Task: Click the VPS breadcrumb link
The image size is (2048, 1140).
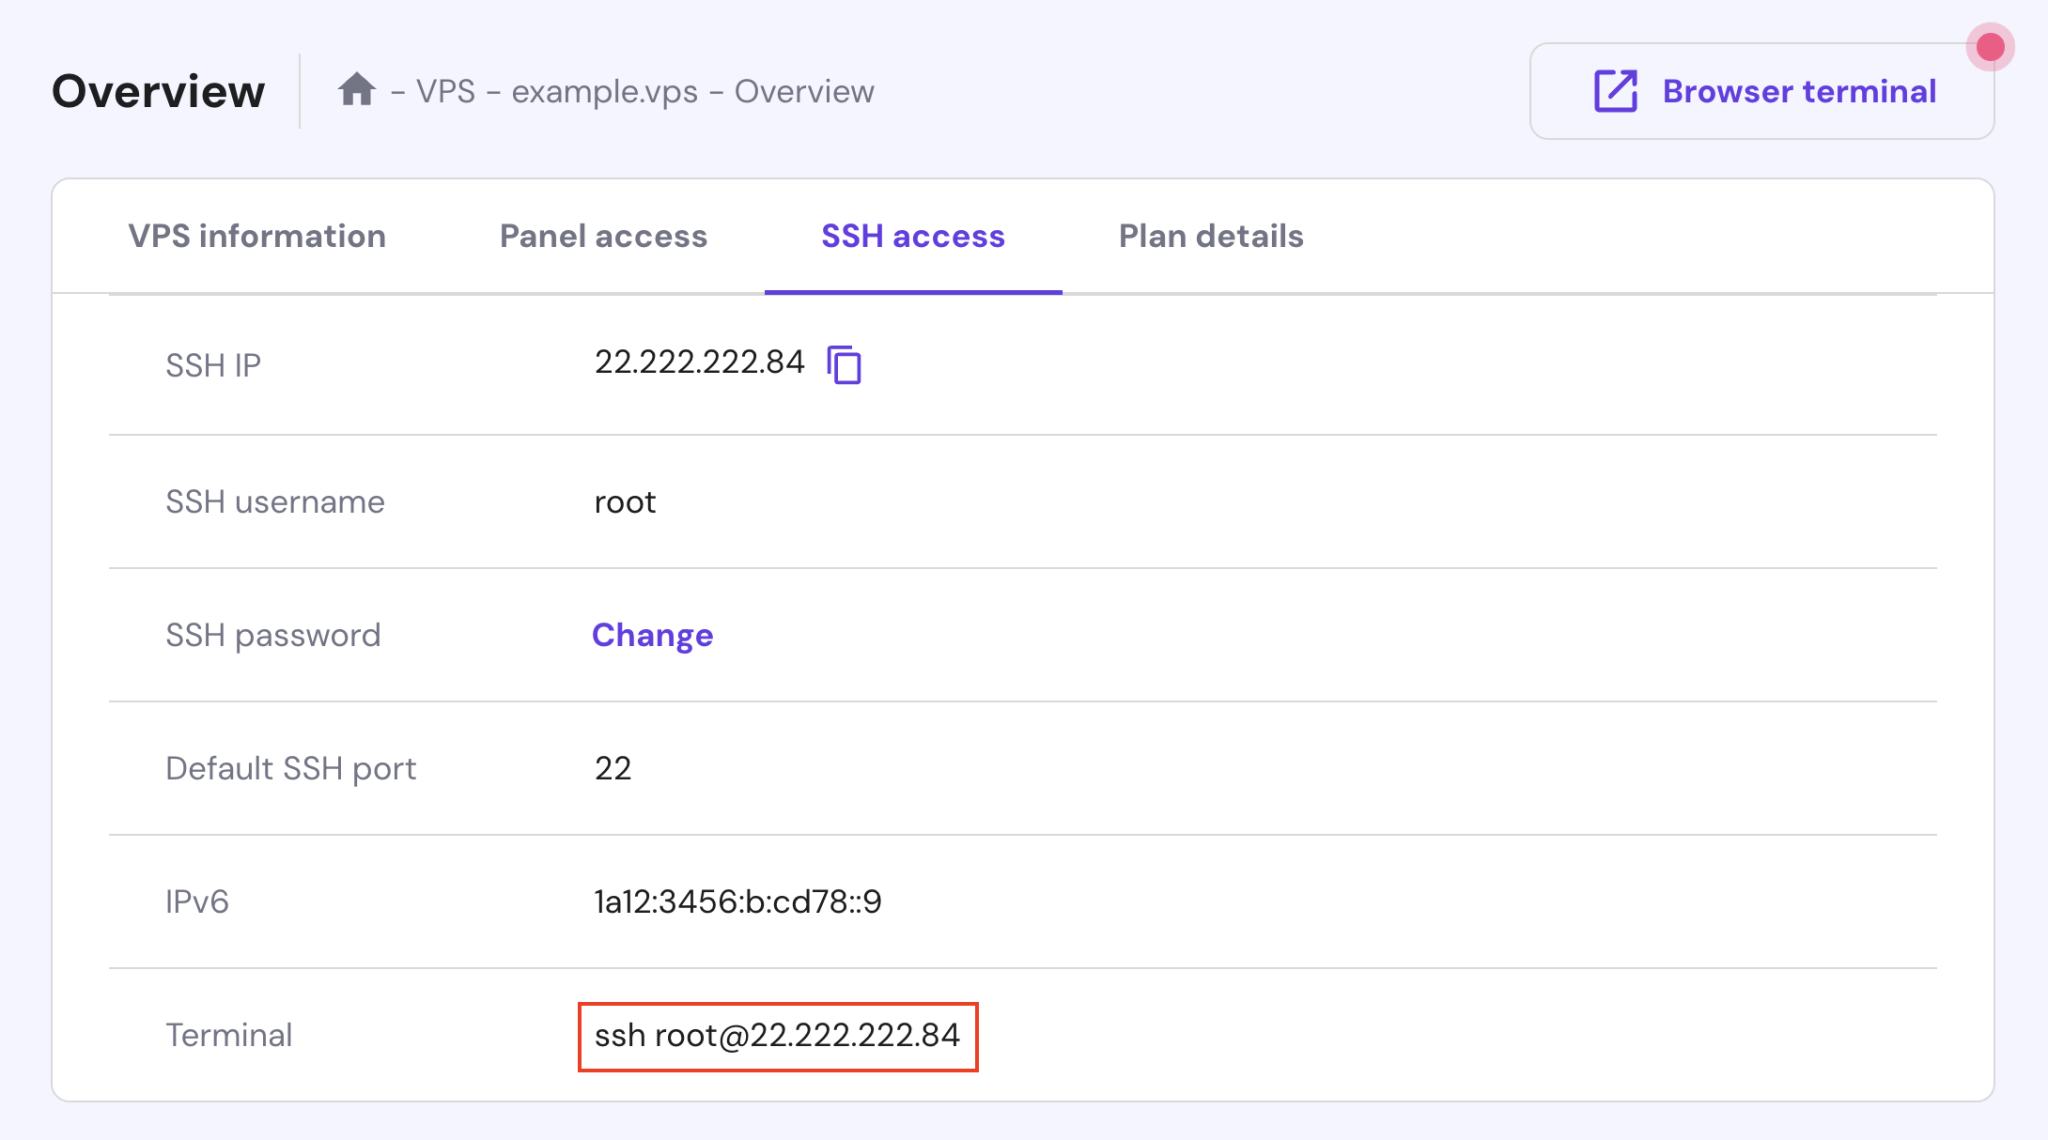Action: tap(445, 91)
